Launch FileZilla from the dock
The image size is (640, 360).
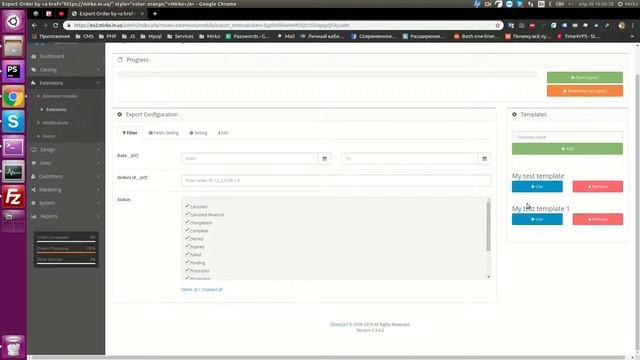click(13, 197)
